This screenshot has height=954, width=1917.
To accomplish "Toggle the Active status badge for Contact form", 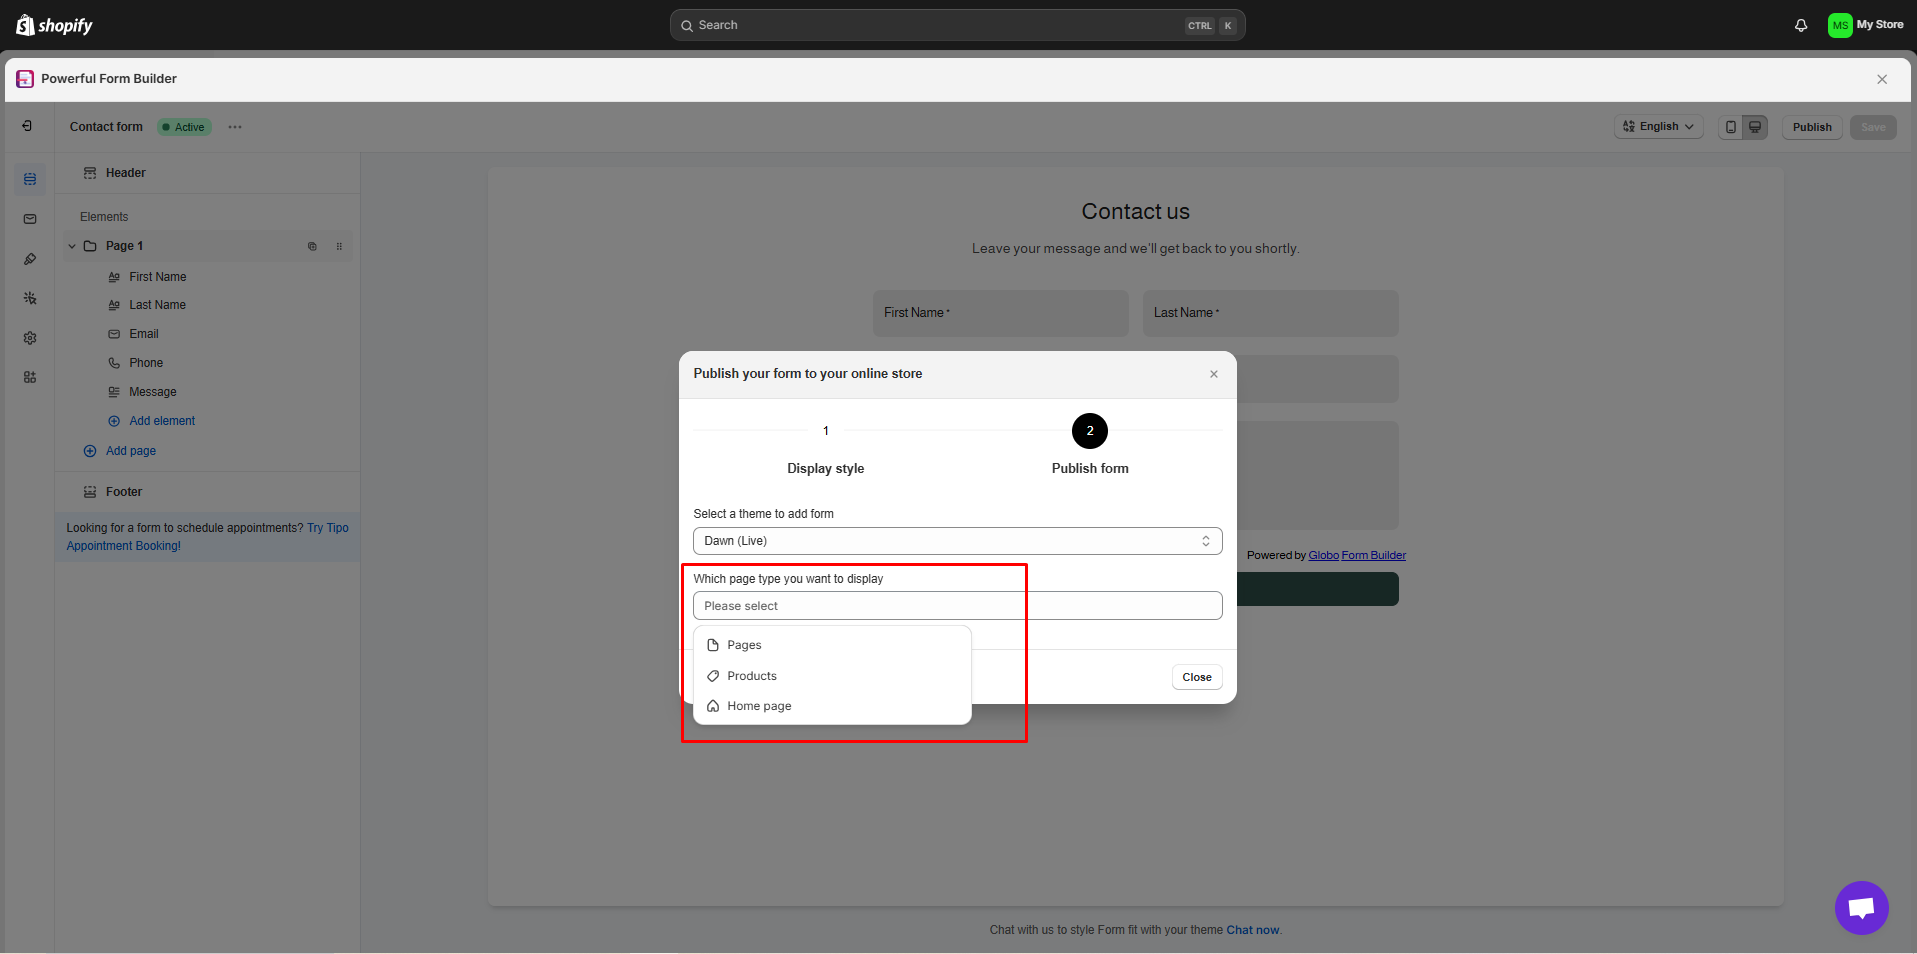I will click(x=183, y=127).
